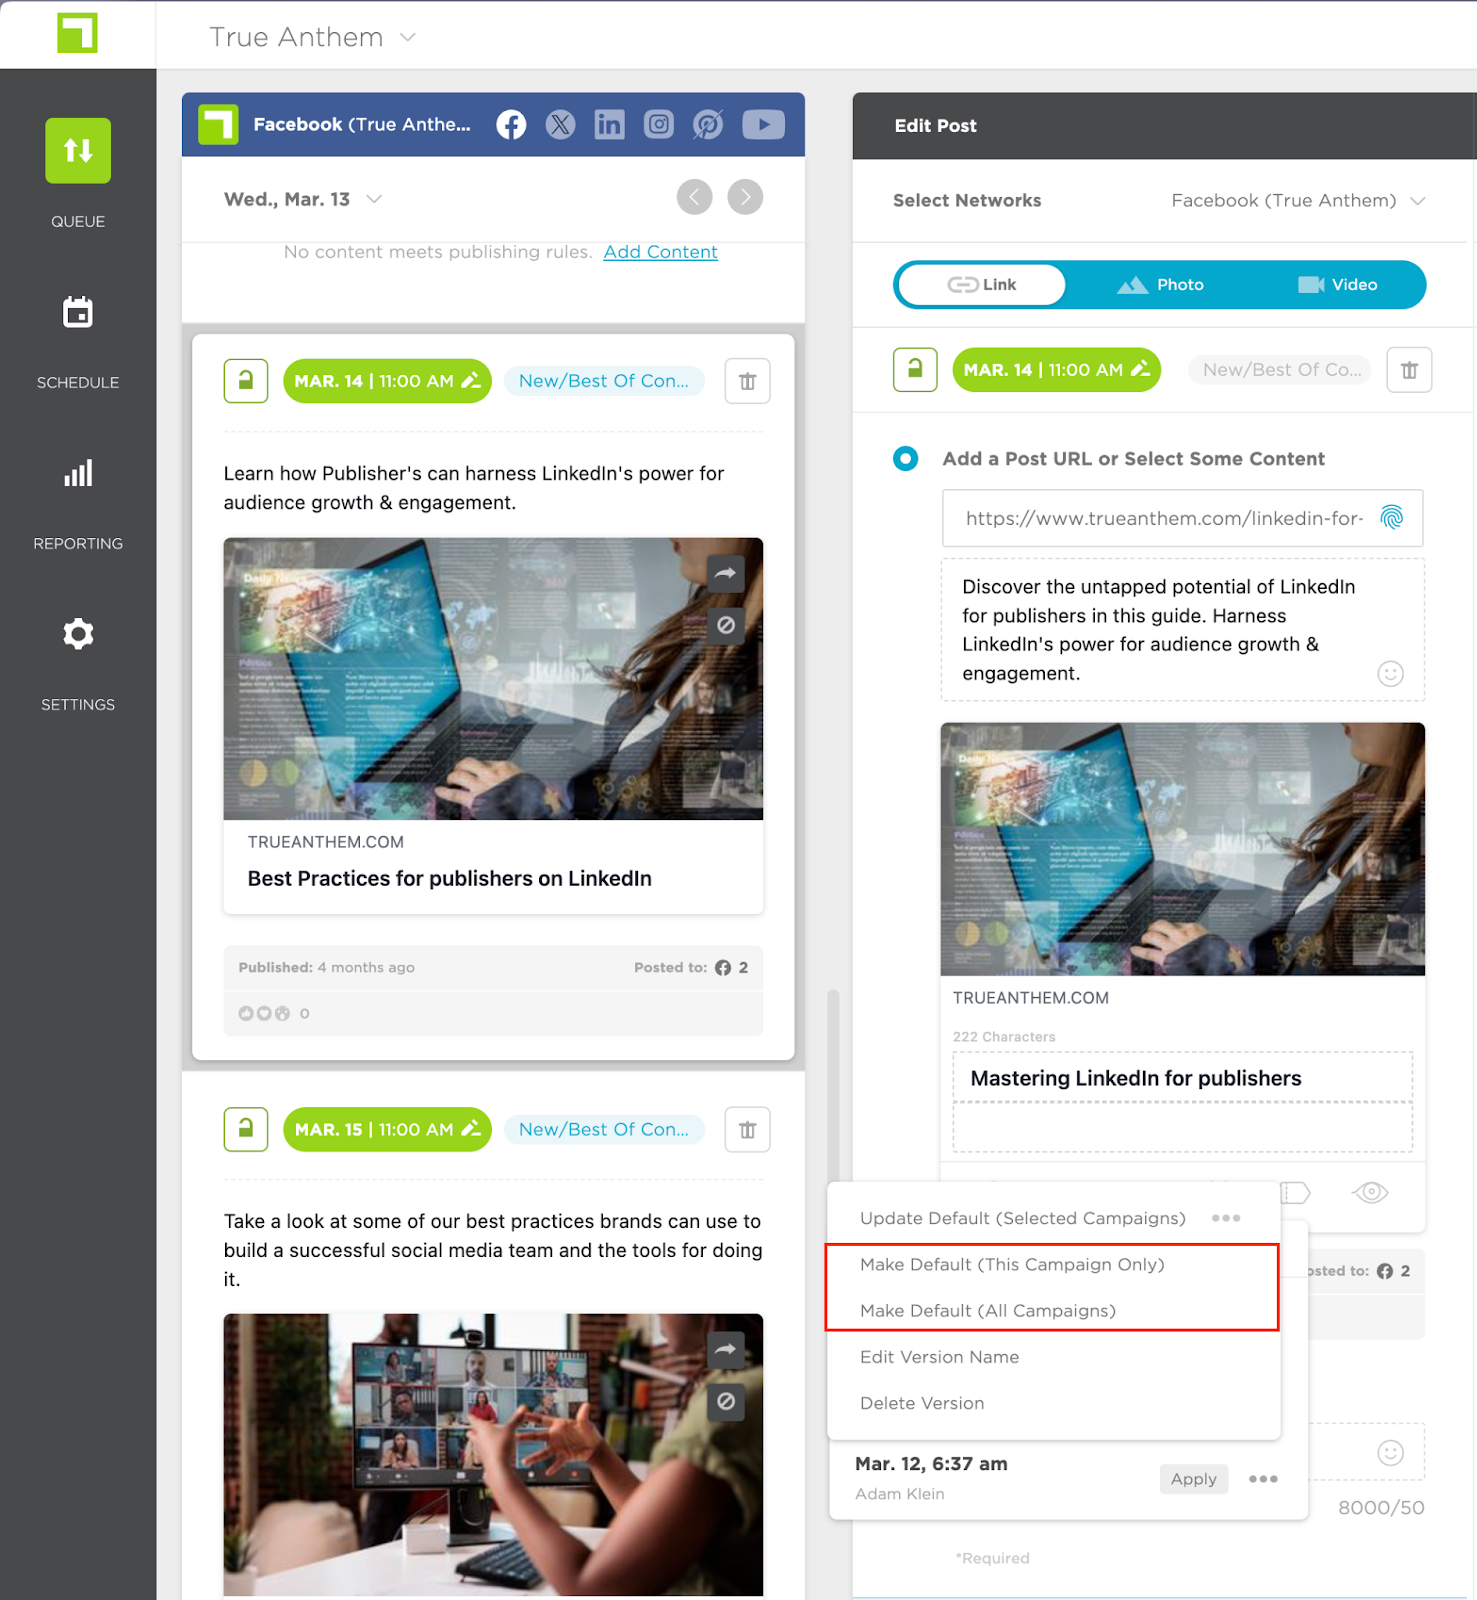1477x1600 pixels.
Task: Select the Facebook network icon
Action: 511,125
